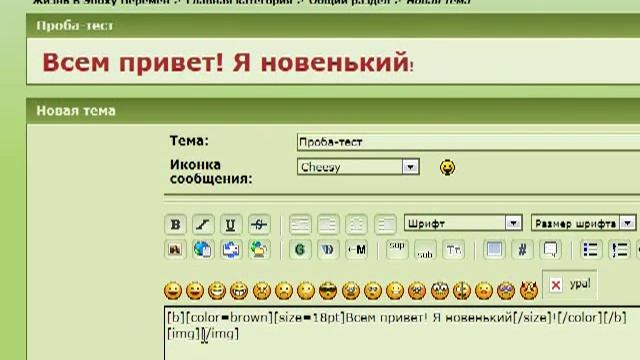Insert the crying smiley next to the evil one
The height and width of the screenshot is (360, 640).
506,291
